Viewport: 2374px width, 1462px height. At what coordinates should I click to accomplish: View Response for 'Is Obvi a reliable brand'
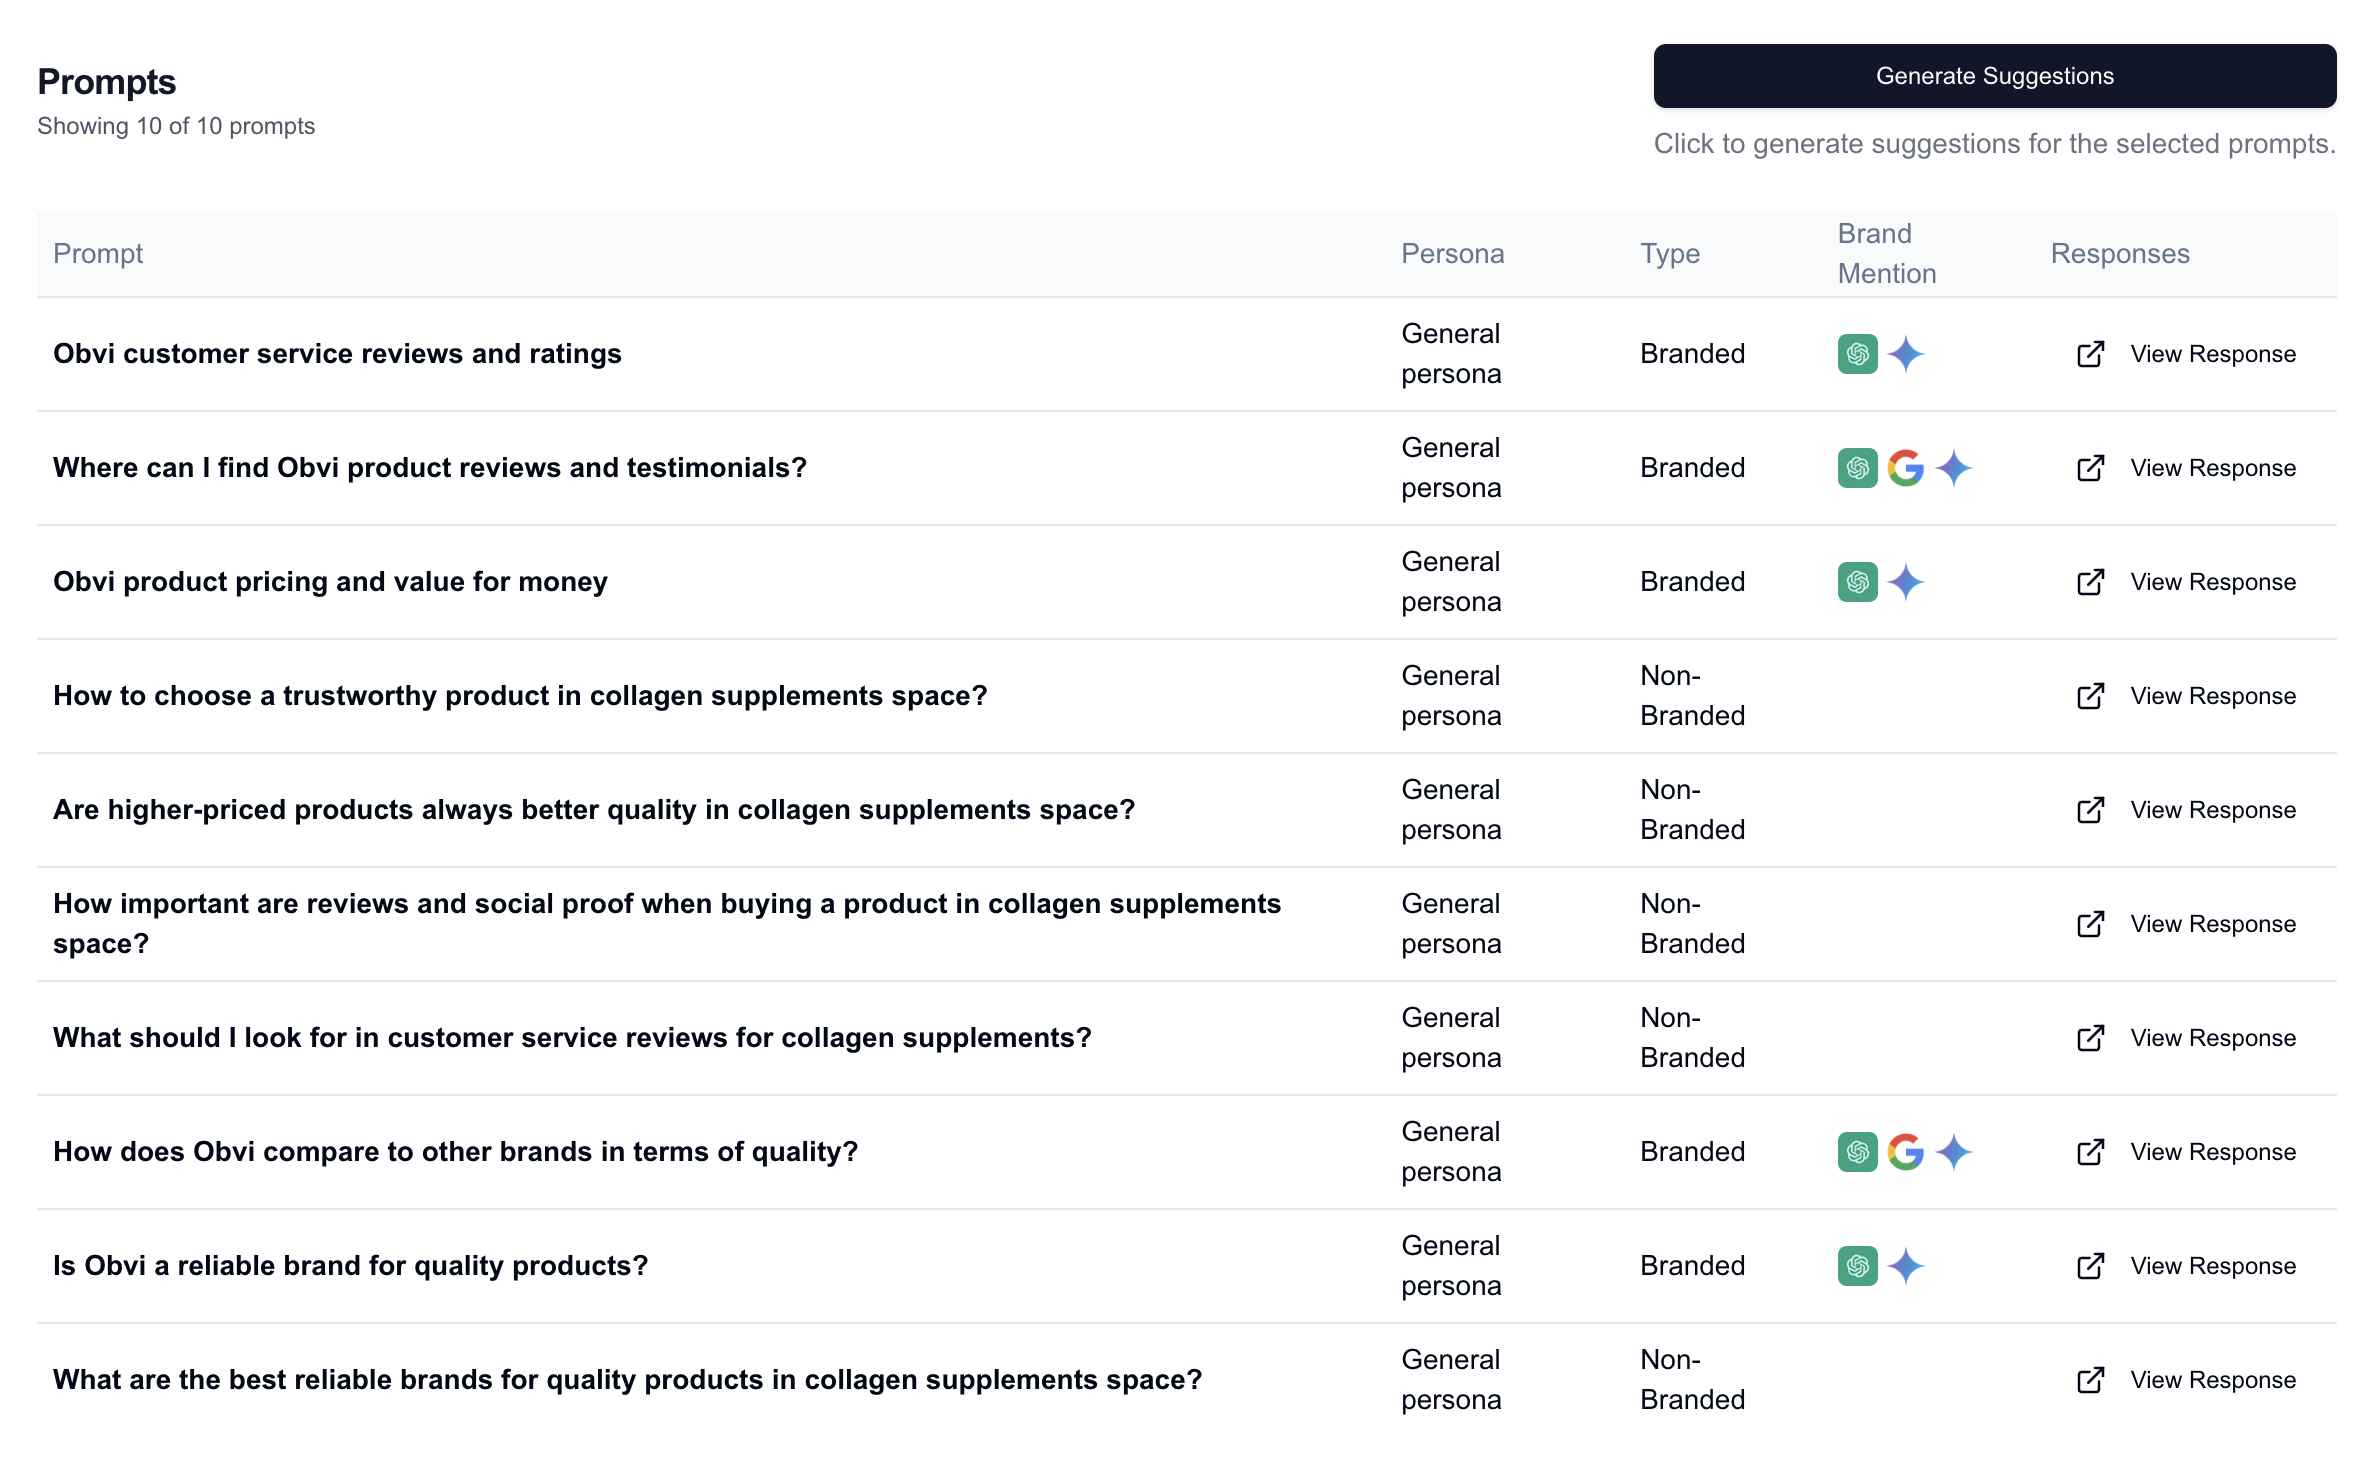coord(2213,1266)
